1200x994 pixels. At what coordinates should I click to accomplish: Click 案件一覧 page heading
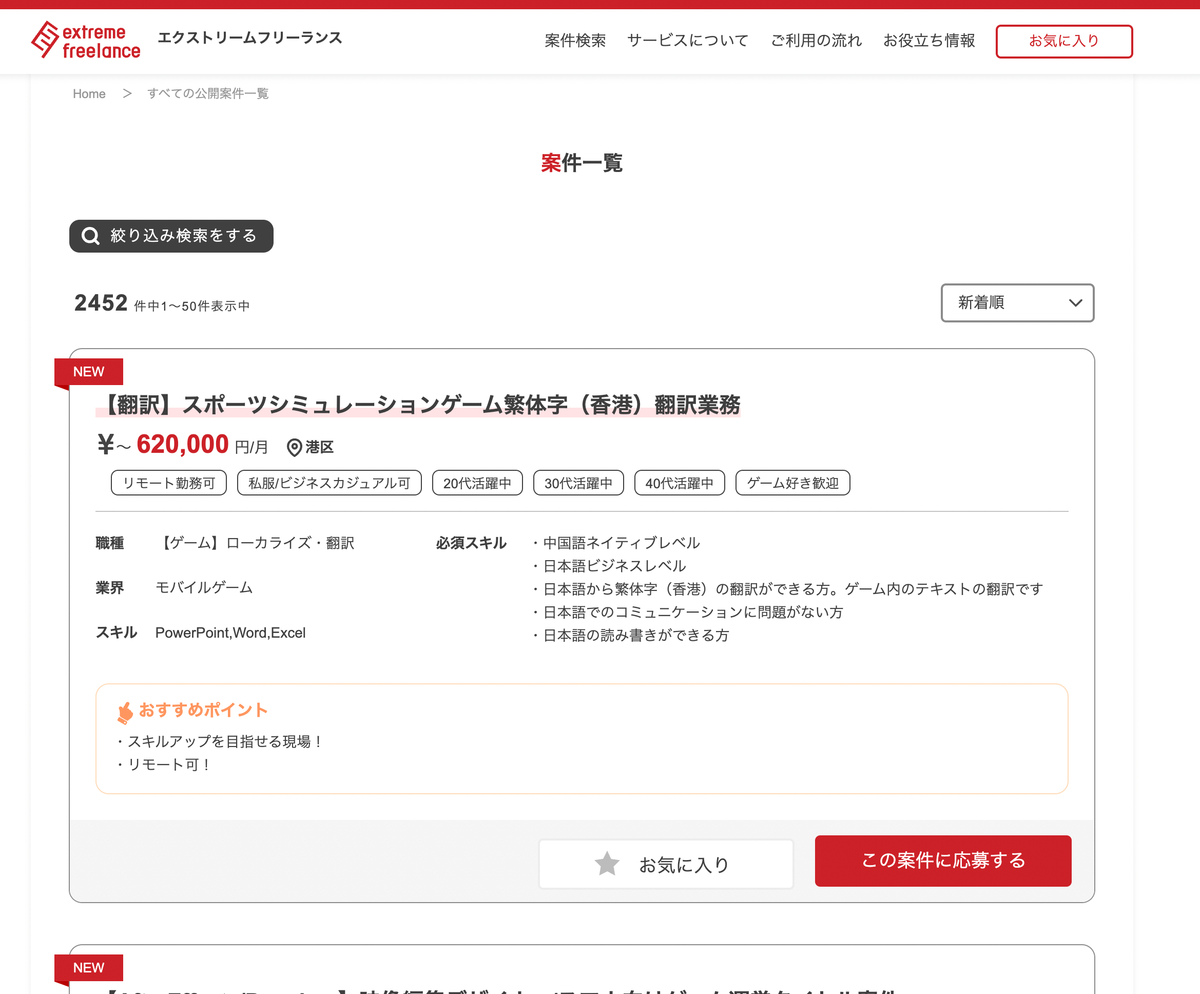pos(582,163)
